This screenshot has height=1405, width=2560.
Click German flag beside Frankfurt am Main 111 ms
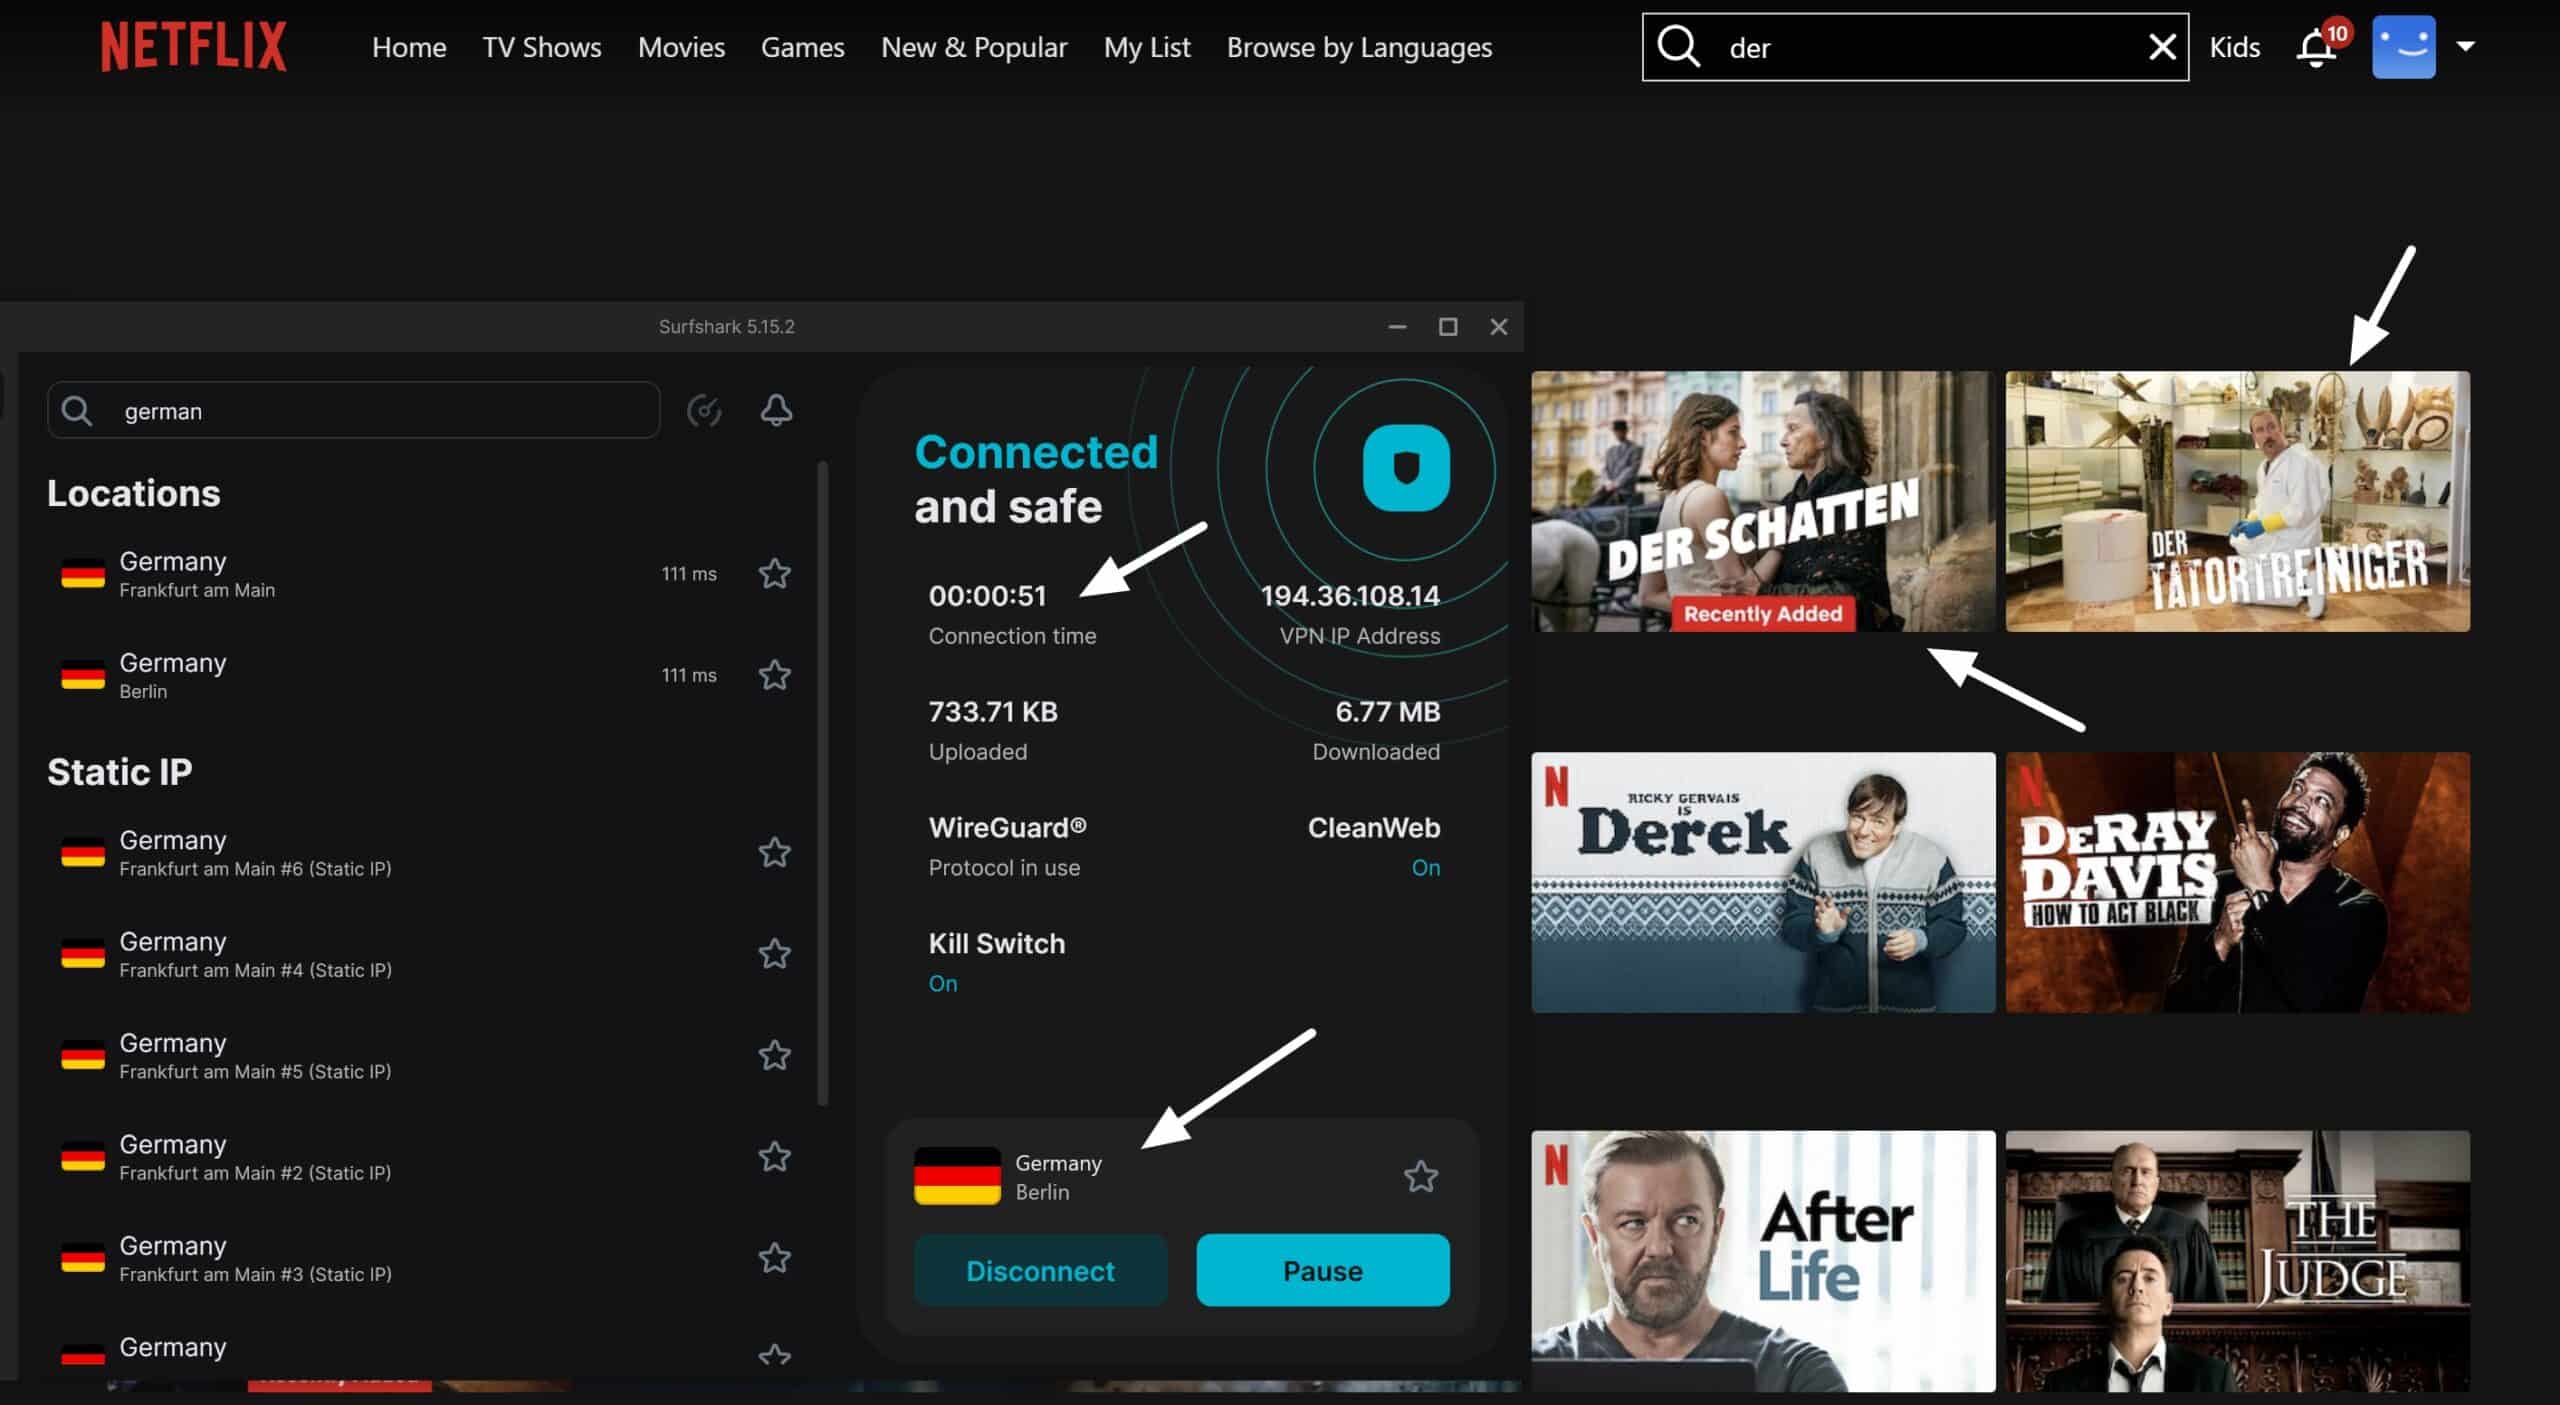point(83,574)
